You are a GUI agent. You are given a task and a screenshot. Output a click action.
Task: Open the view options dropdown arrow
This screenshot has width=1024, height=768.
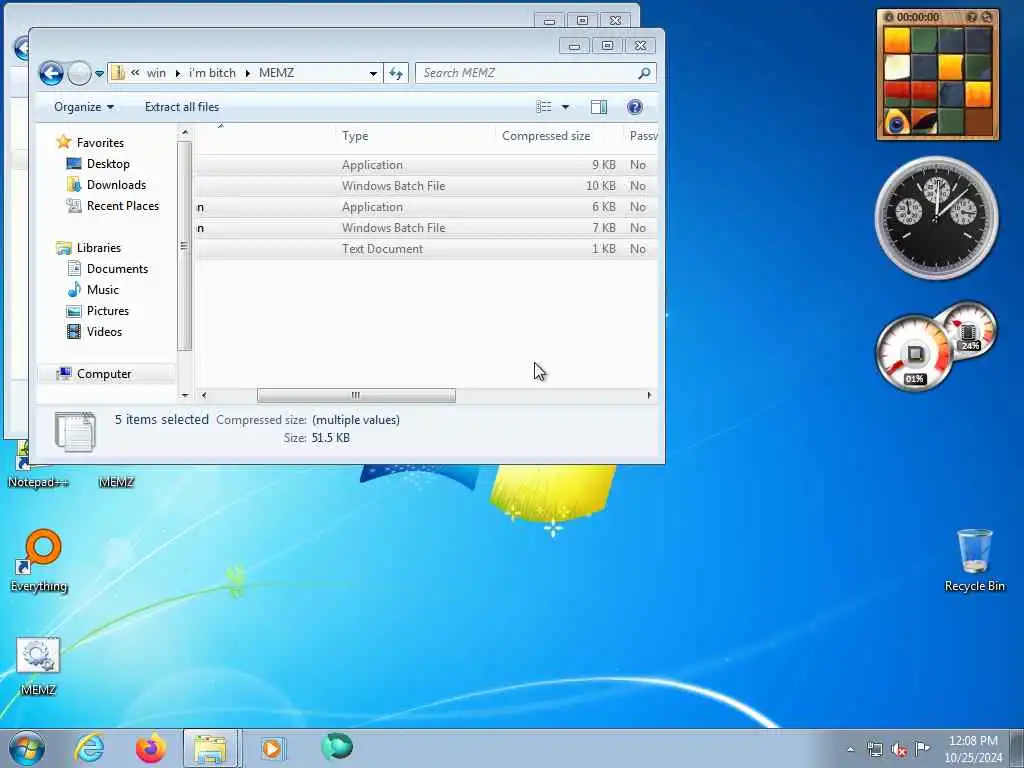click(566, 107)
